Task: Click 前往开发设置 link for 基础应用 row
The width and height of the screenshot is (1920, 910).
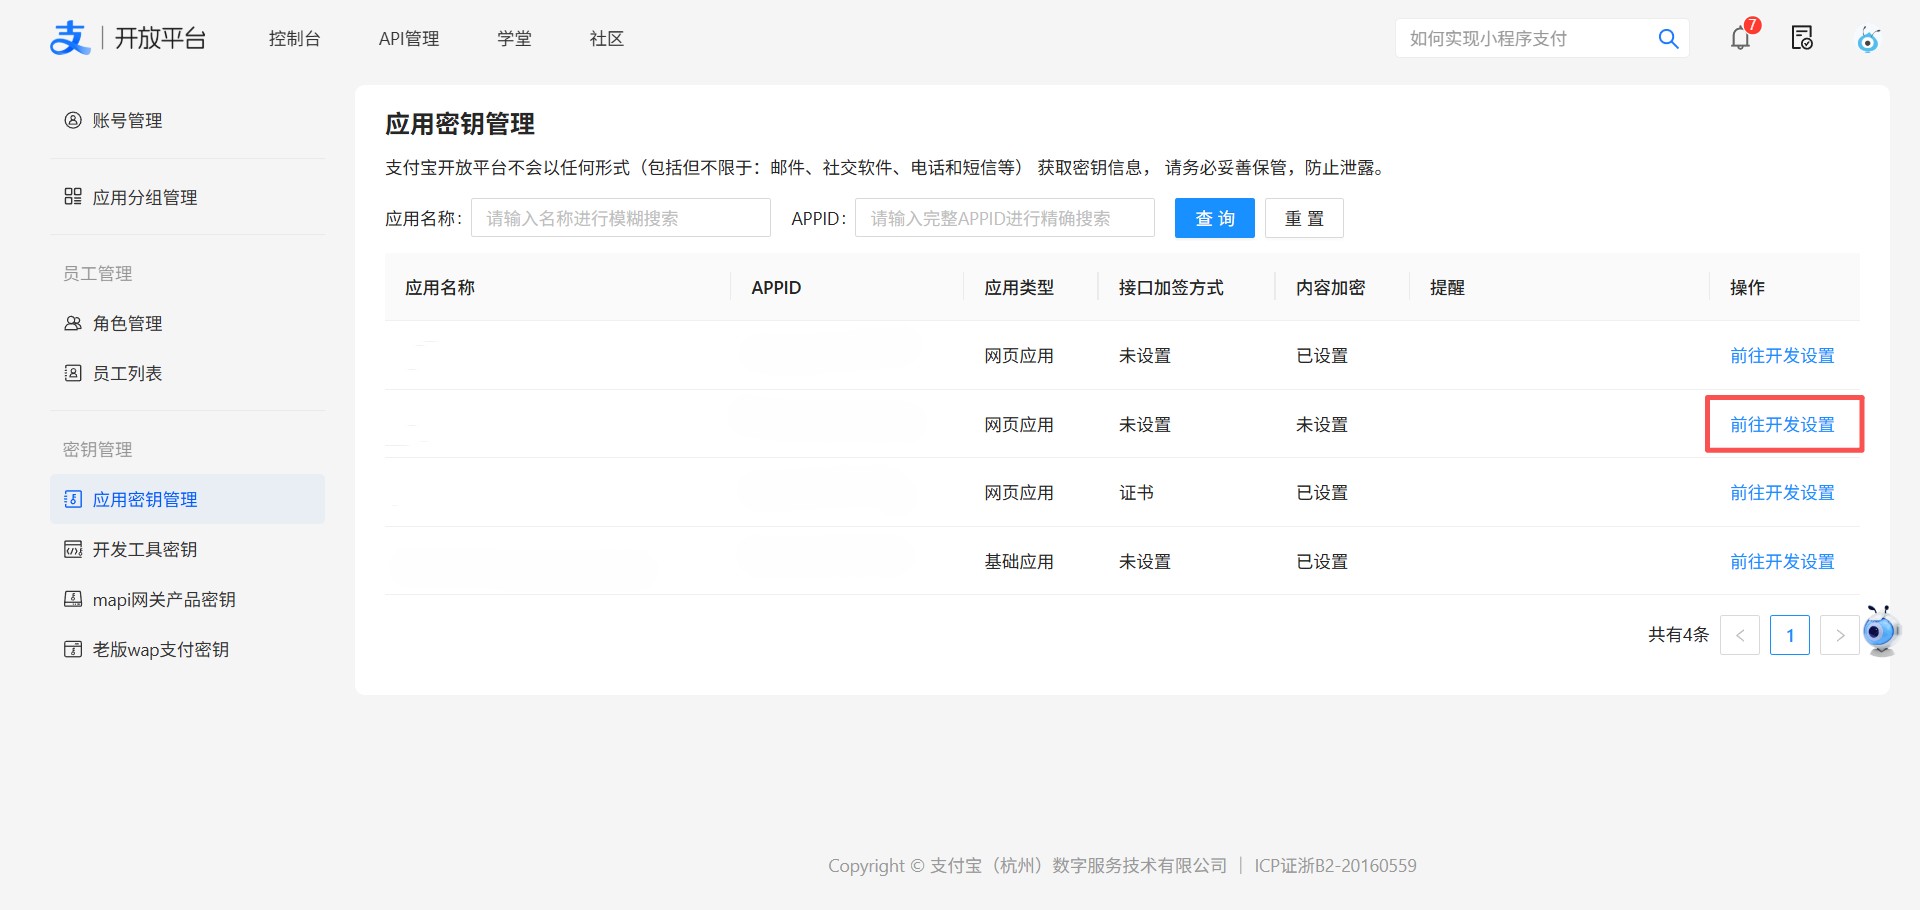Action: point(1782,562)
